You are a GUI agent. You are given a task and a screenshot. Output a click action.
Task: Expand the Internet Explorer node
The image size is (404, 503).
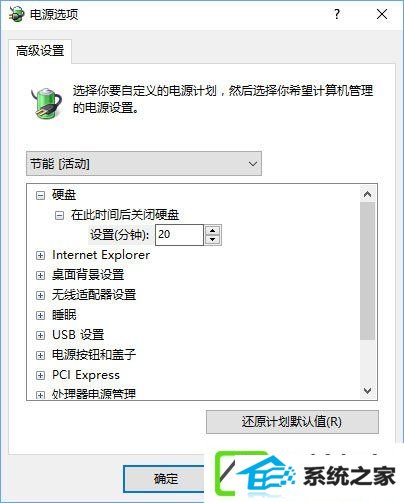40,256
